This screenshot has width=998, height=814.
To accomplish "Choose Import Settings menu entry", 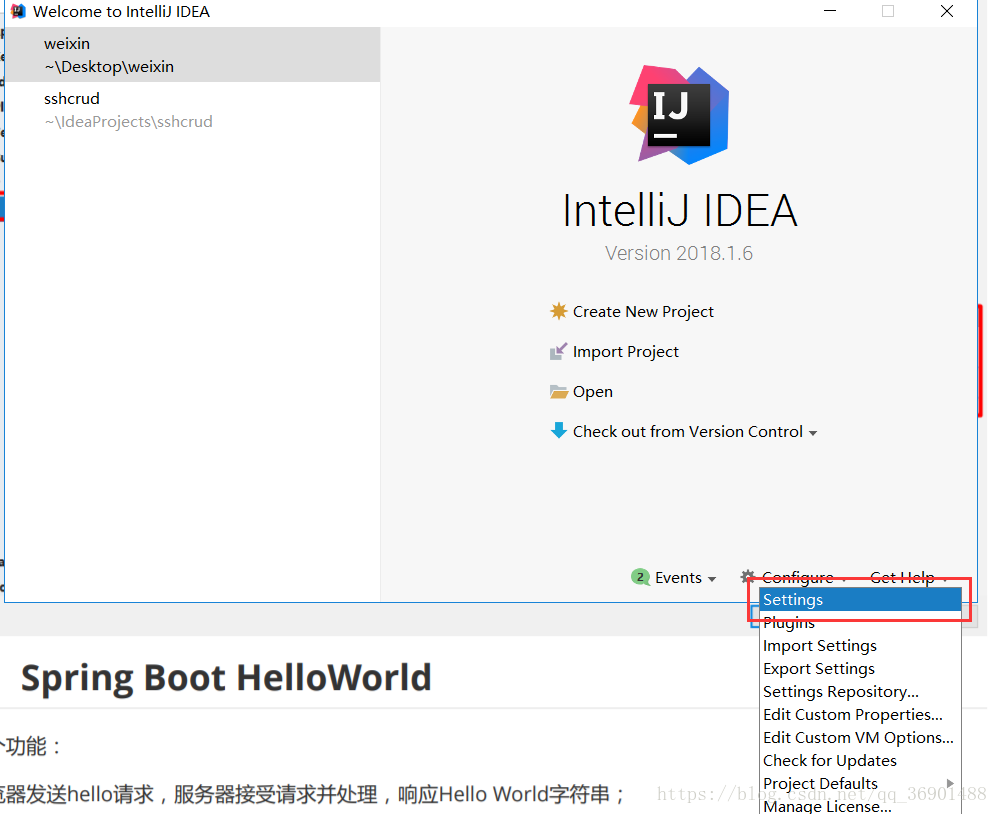I will click(x=861, y=645).
